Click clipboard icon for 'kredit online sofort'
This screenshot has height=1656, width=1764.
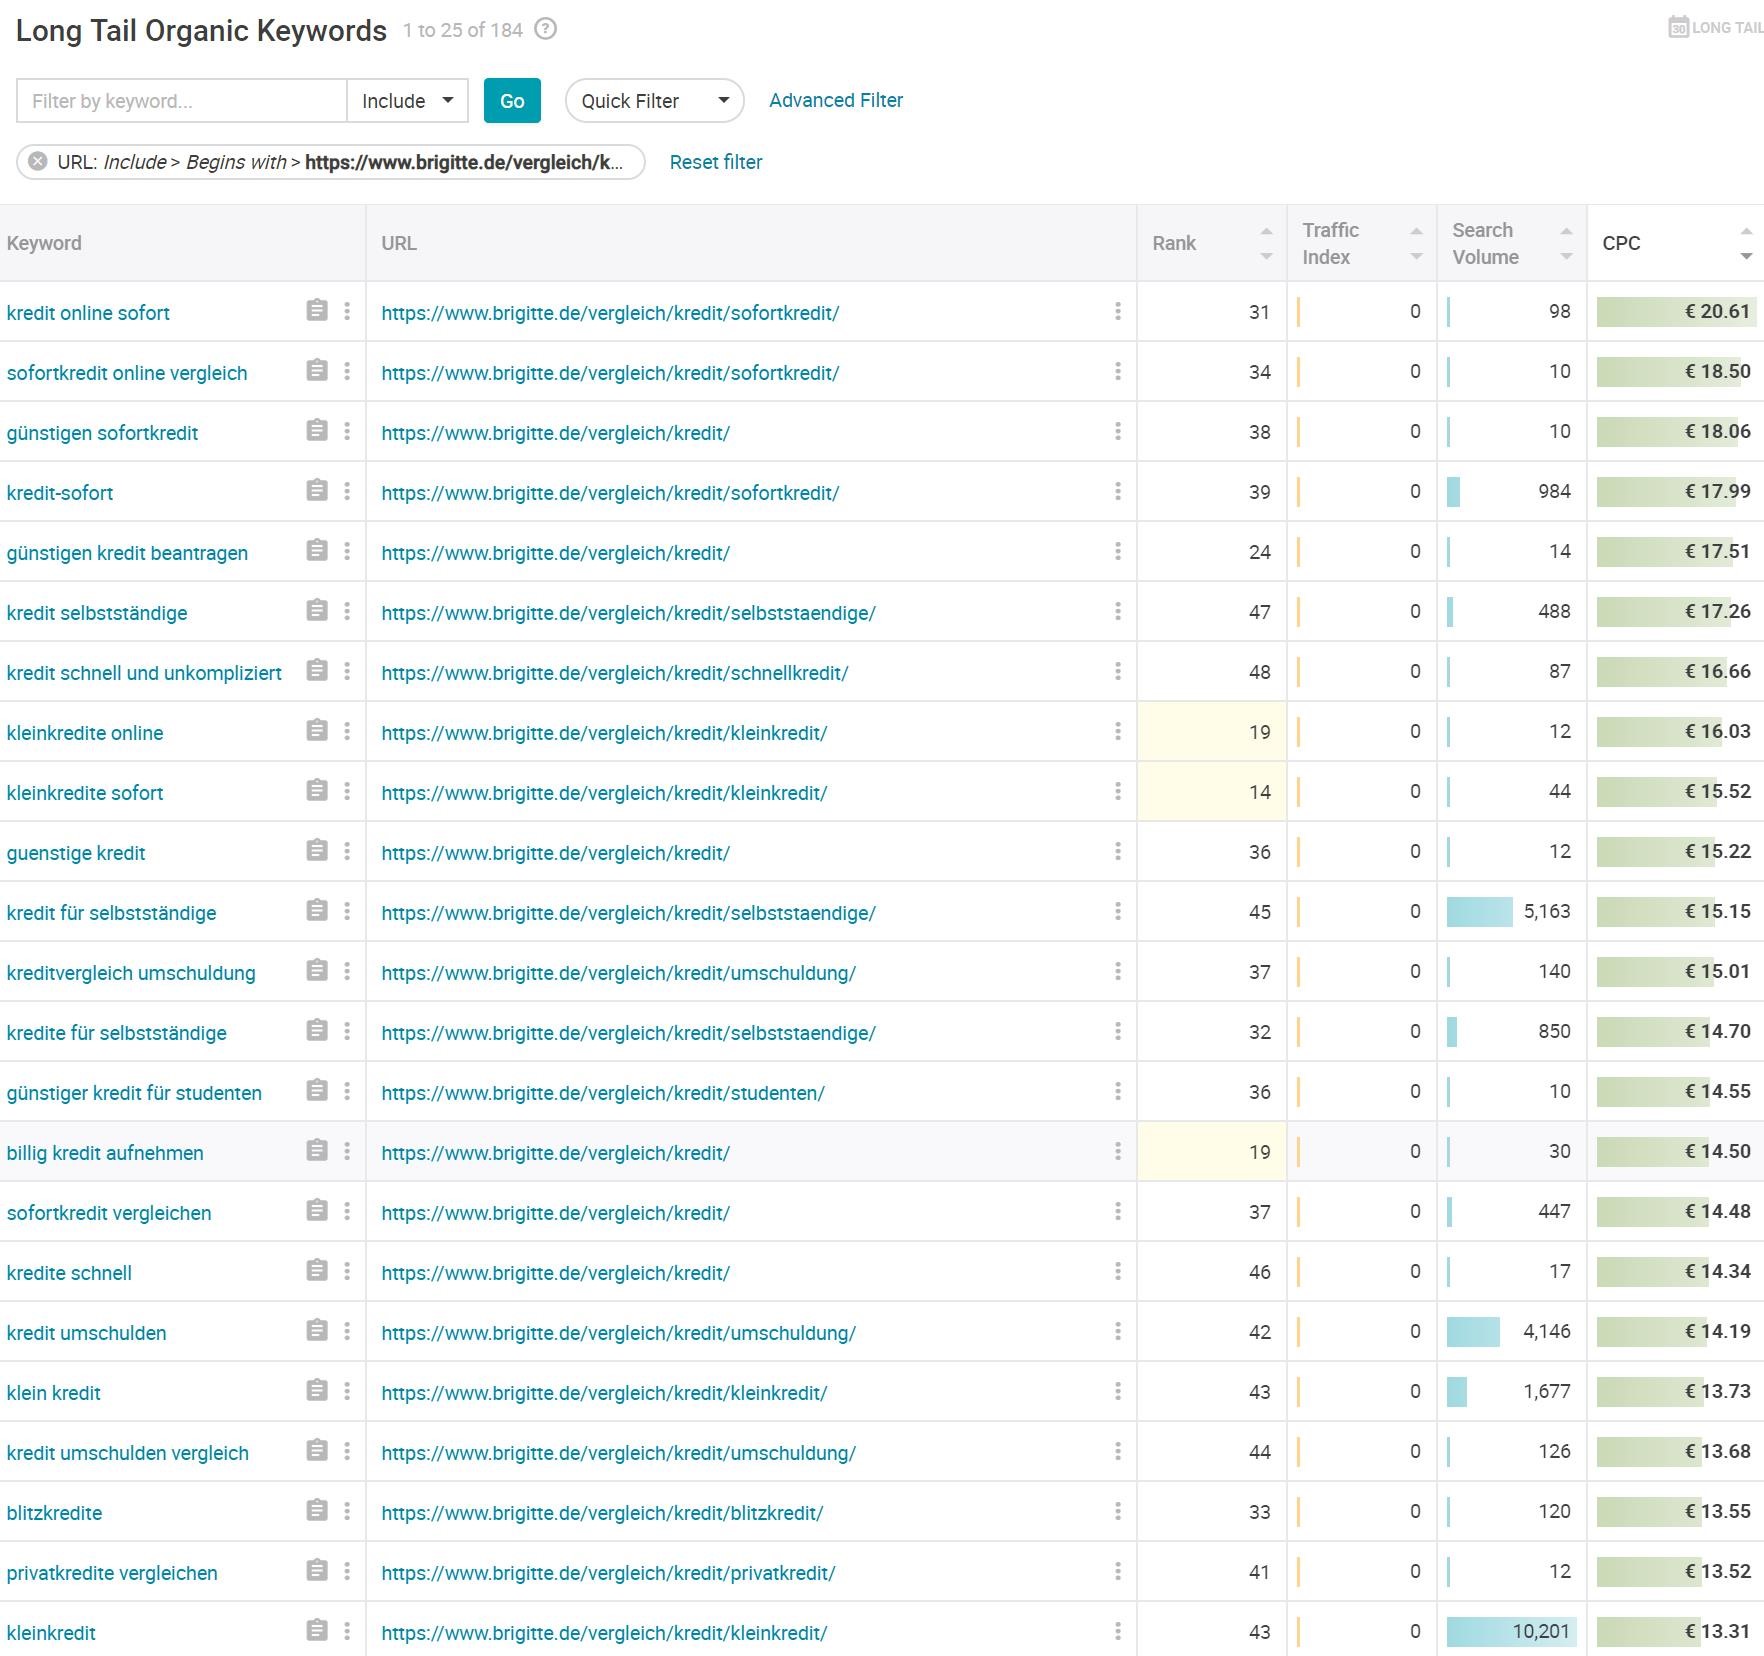(317, 311)
